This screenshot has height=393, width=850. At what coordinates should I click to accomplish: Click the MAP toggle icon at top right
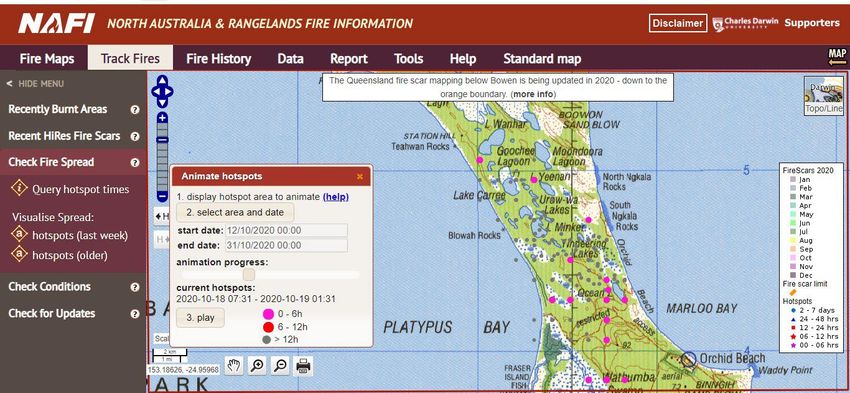click(x=837, y=57)
